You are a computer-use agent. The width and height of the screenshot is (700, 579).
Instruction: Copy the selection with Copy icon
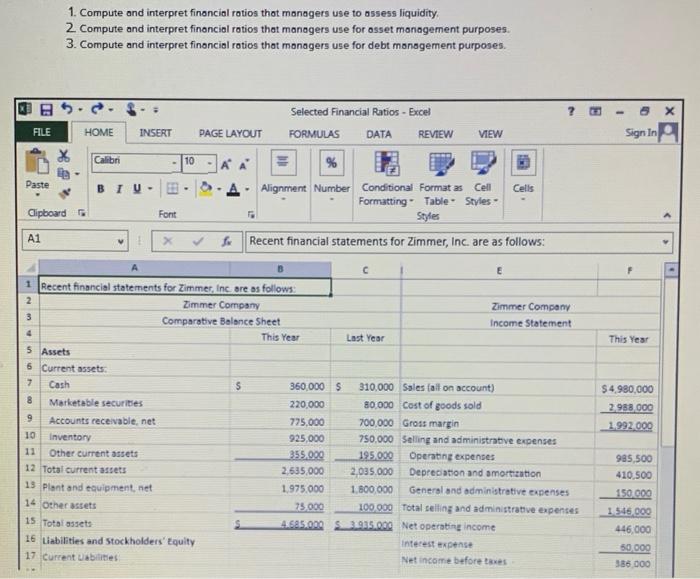[64, 173]
